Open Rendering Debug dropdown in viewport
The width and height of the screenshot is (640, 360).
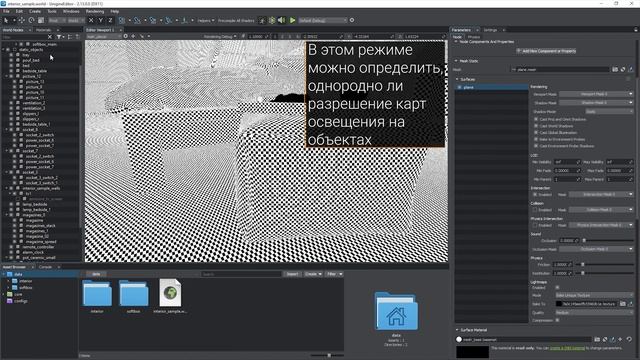point(220,36)
